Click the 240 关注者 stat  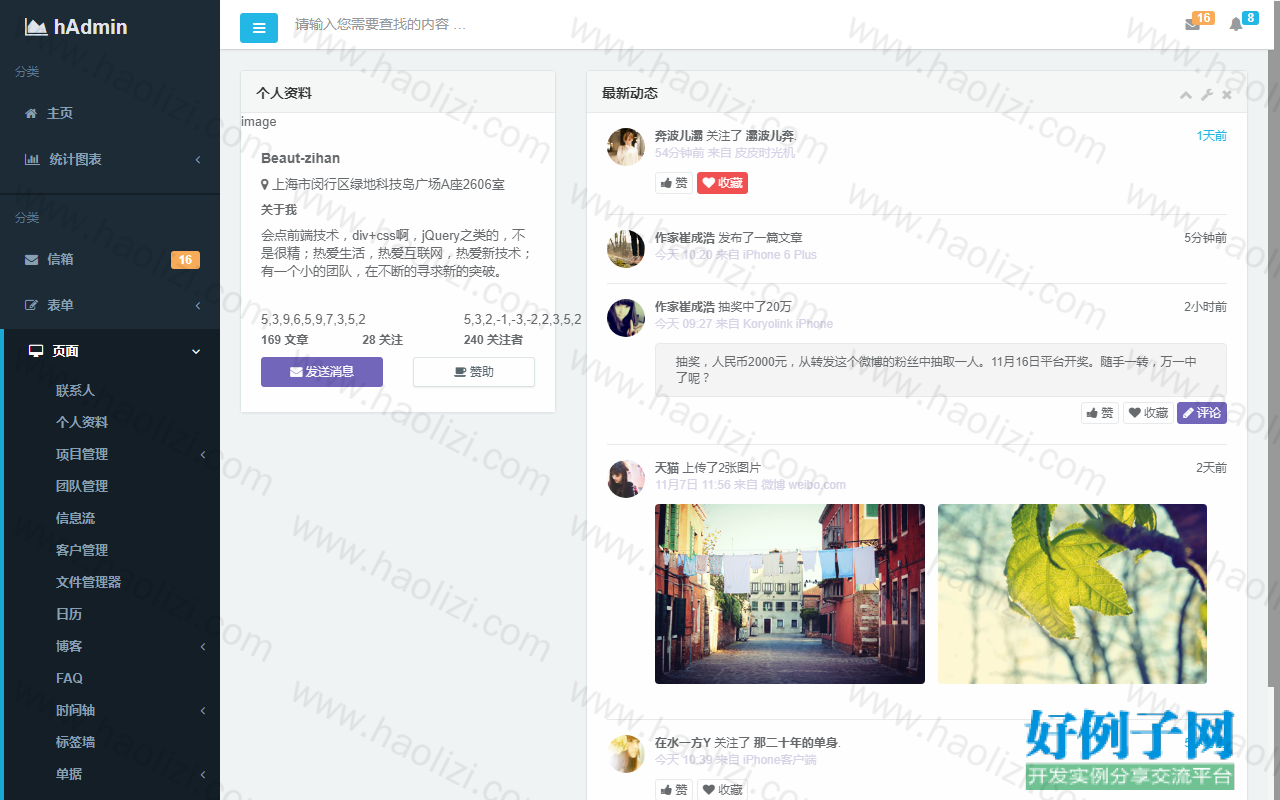(x=493, y=340)
